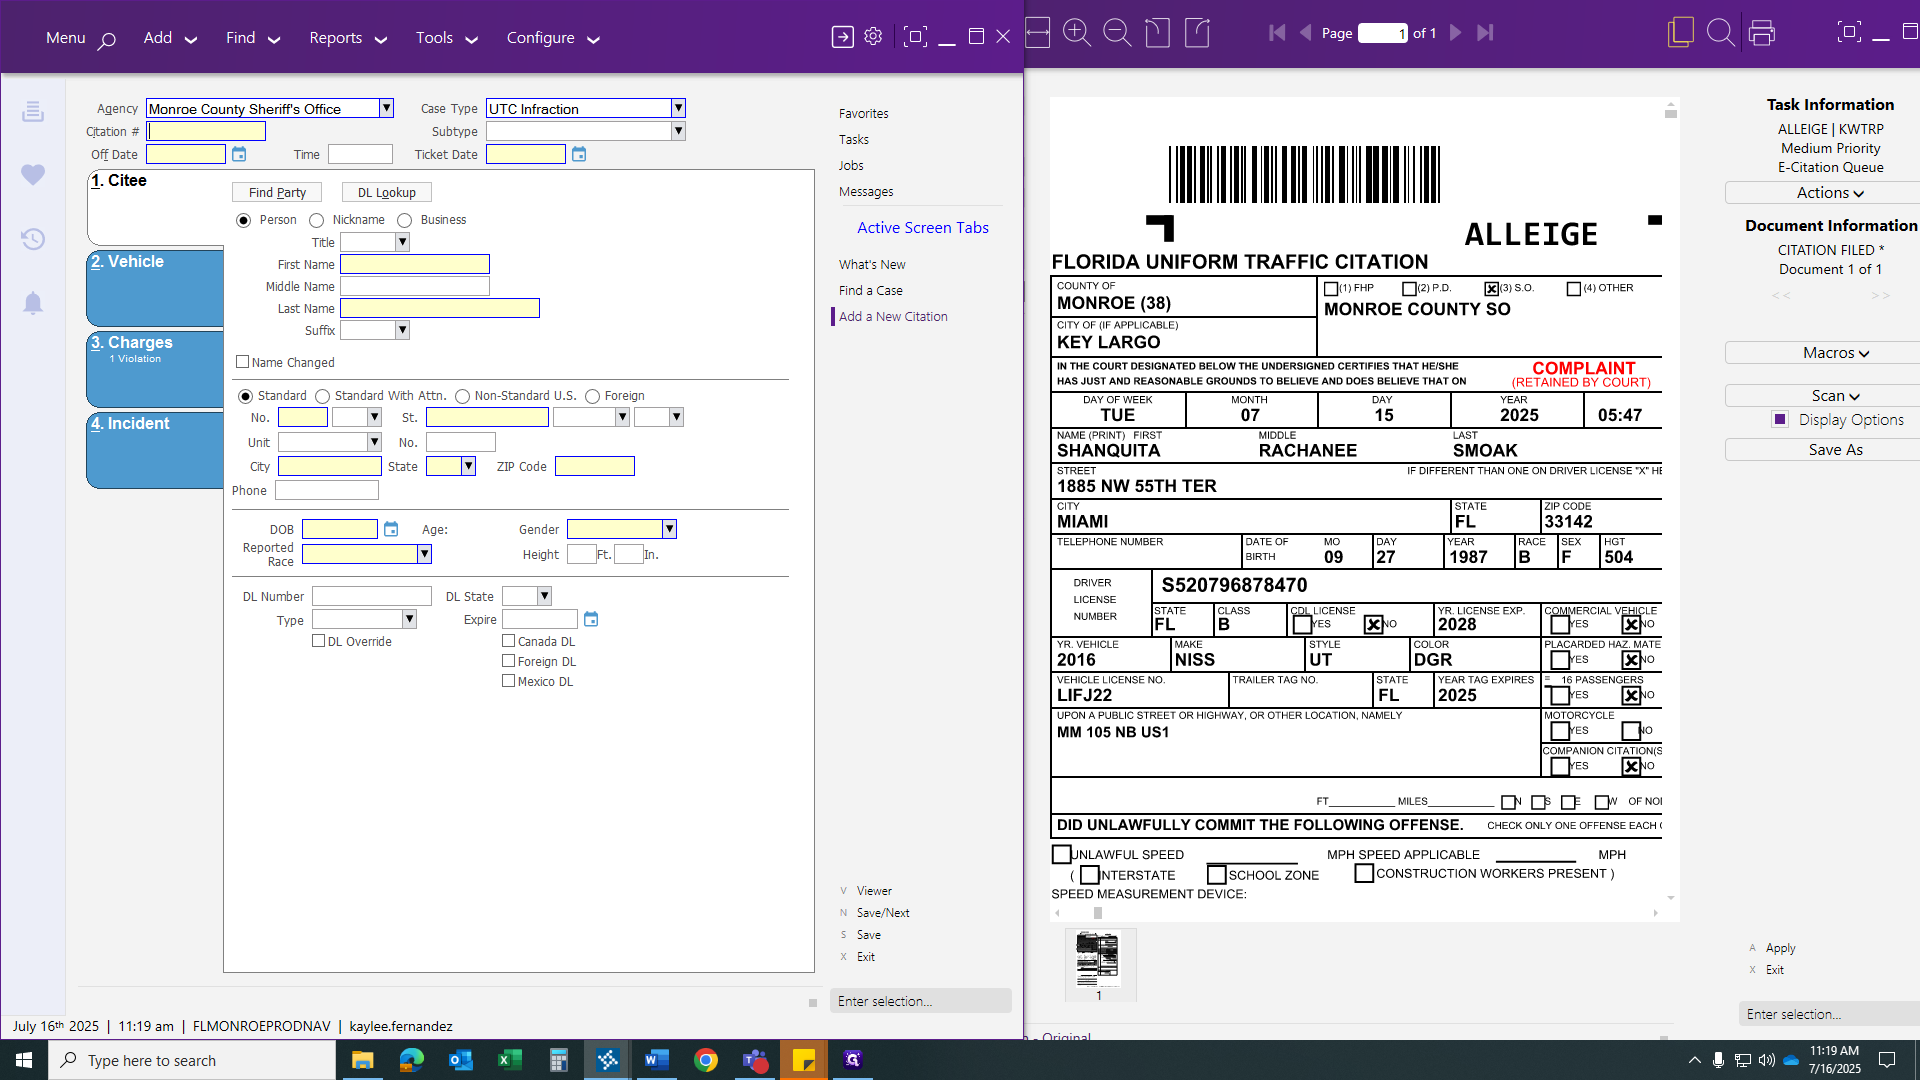Select the page 1 thumbnail
The height and width of the screenshot is (1080, 1920).
tap(1100, 958)
